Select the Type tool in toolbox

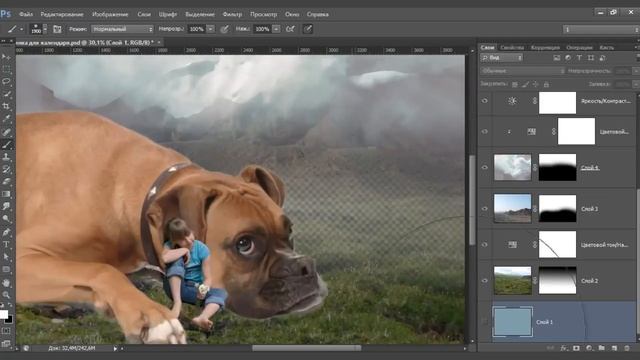coord(6,244)
